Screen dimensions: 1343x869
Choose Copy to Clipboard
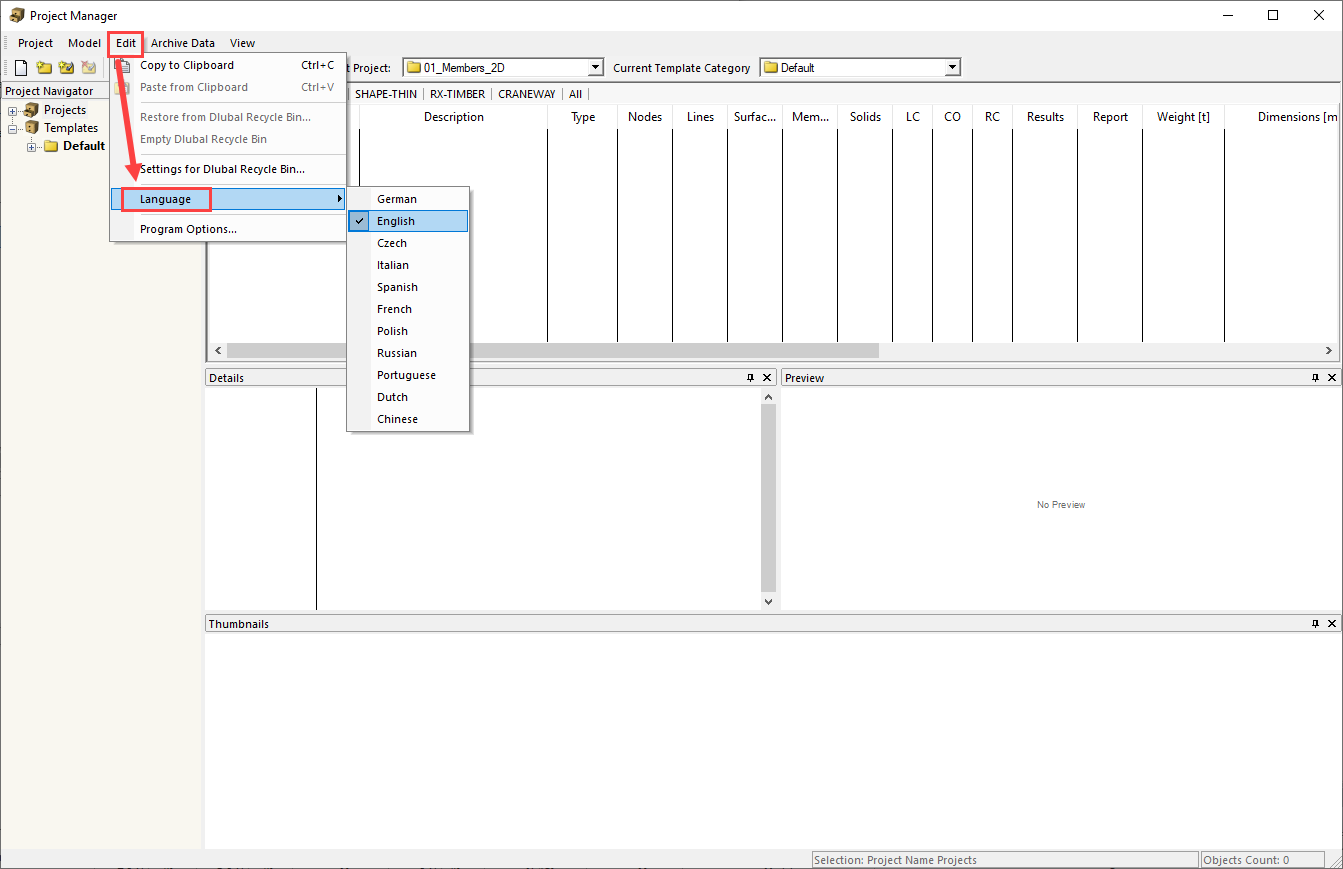(228, 65)
